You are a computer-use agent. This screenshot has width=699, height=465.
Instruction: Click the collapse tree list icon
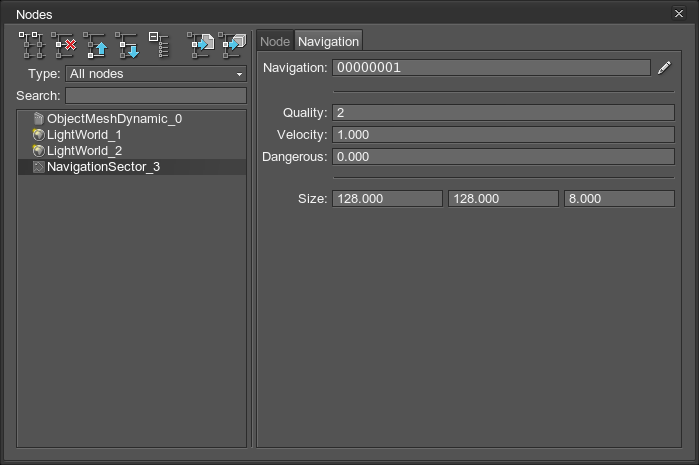coord(159,44)
